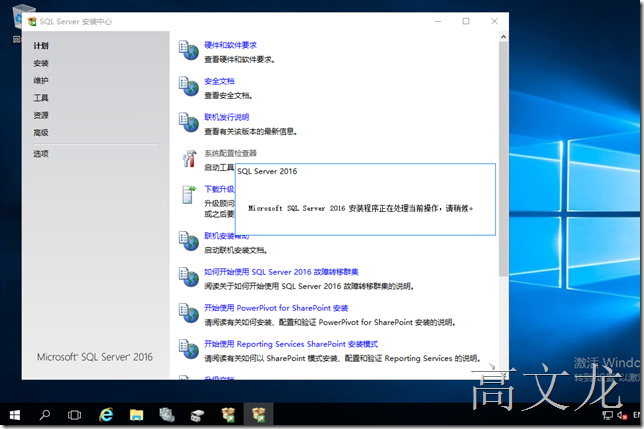644x429 pixels.
Task: Open the 安全文档 link
Action: click(219, 81)
